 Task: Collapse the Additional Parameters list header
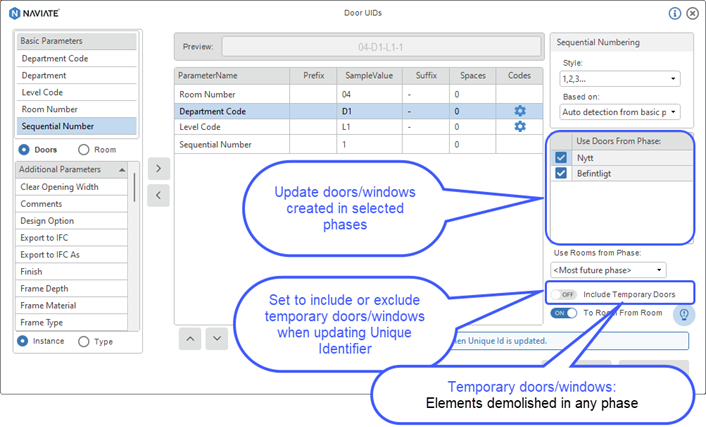pyautogui.click(x=123, y=169)
